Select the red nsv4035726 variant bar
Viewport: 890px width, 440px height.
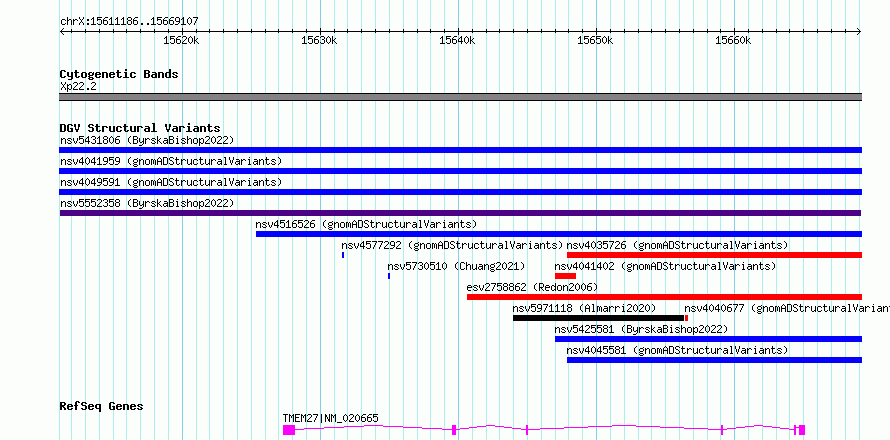(x=714, y=255)
